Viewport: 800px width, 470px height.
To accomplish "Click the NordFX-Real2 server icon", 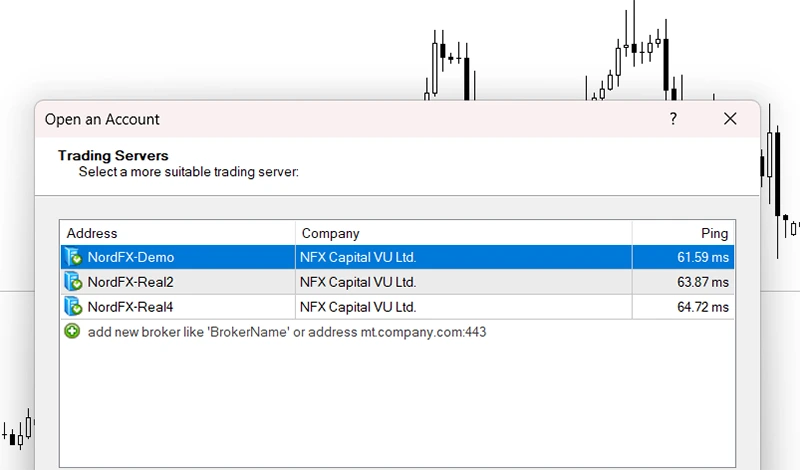I will tap(72, 282).
